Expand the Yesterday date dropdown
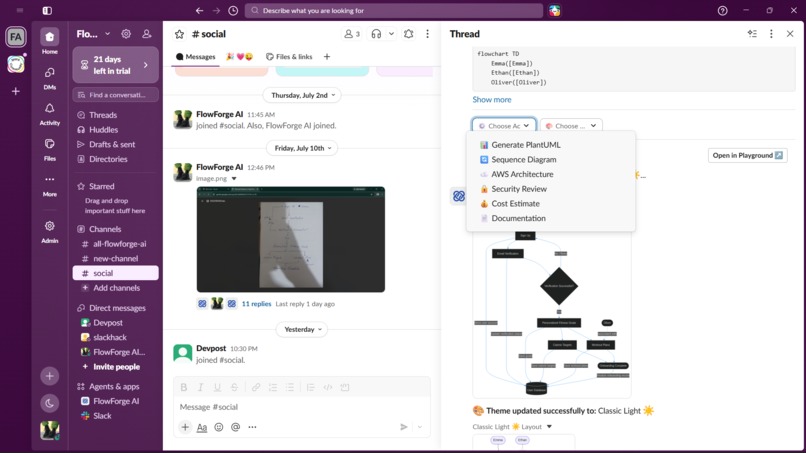Image resolution: width=806 pixels, height=453 pixels. point(303,329)
